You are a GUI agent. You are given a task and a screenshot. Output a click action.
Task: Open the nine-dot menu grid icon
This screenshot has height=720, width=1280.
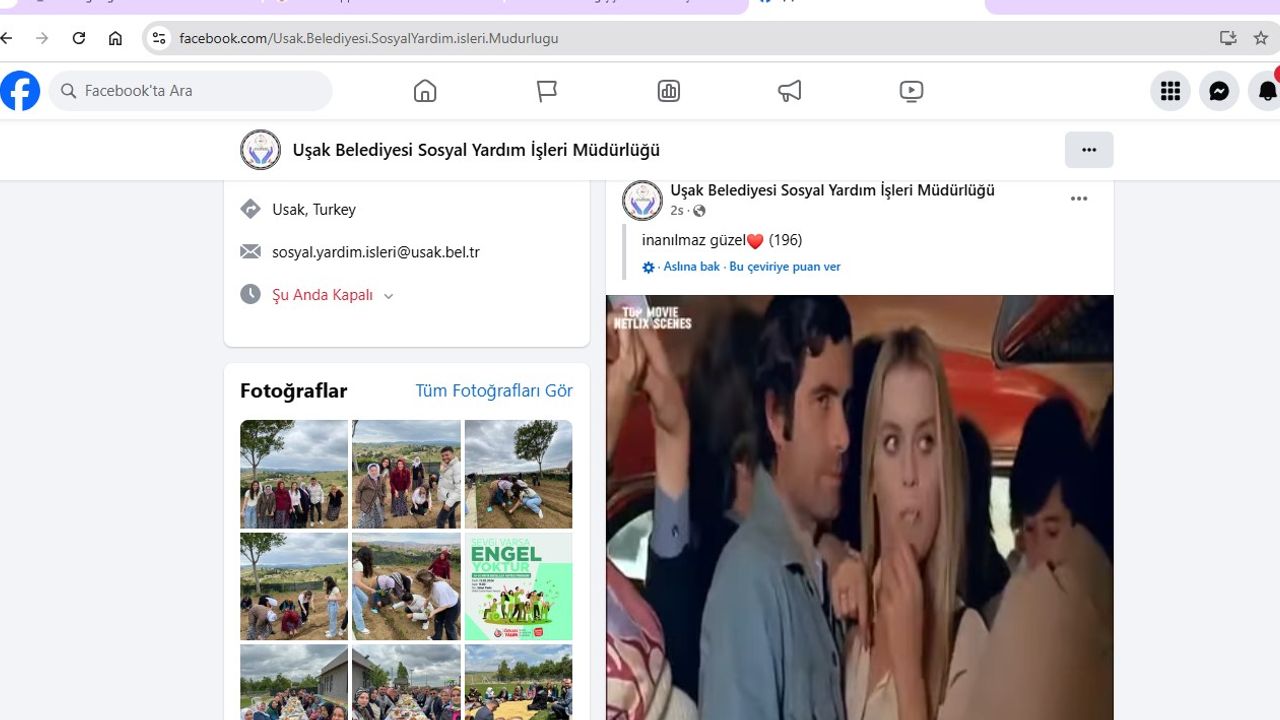(x=1170, y=91)
